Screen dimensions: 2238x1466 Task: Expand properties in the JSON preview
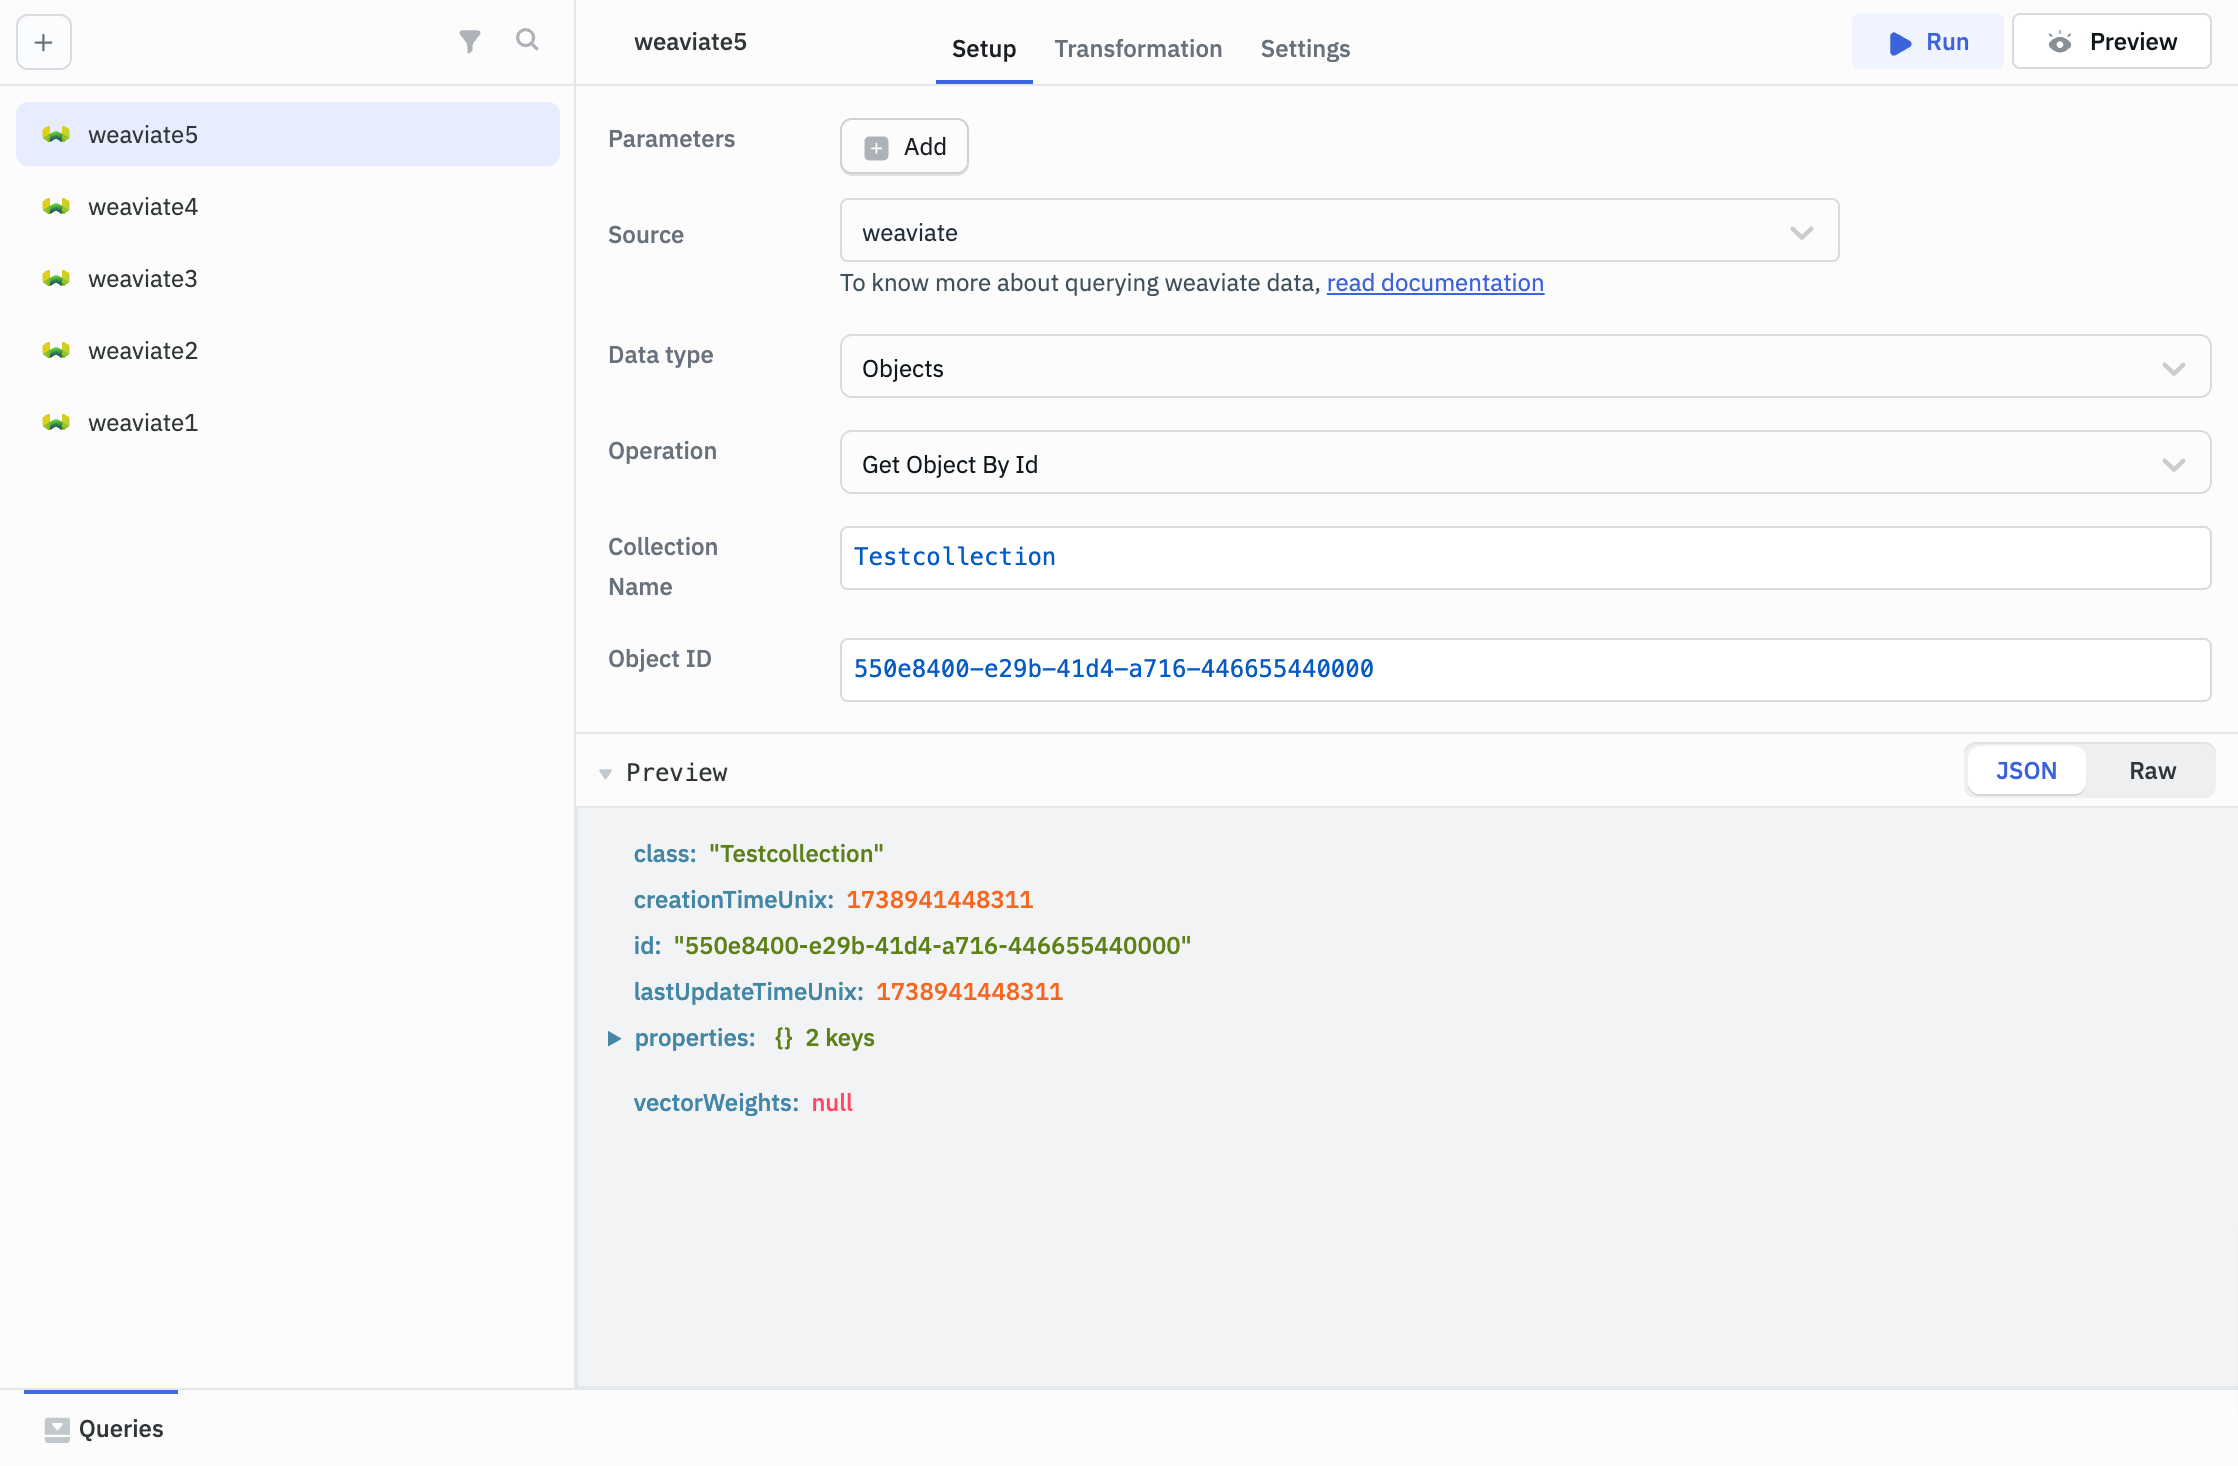click(615, 1038)
